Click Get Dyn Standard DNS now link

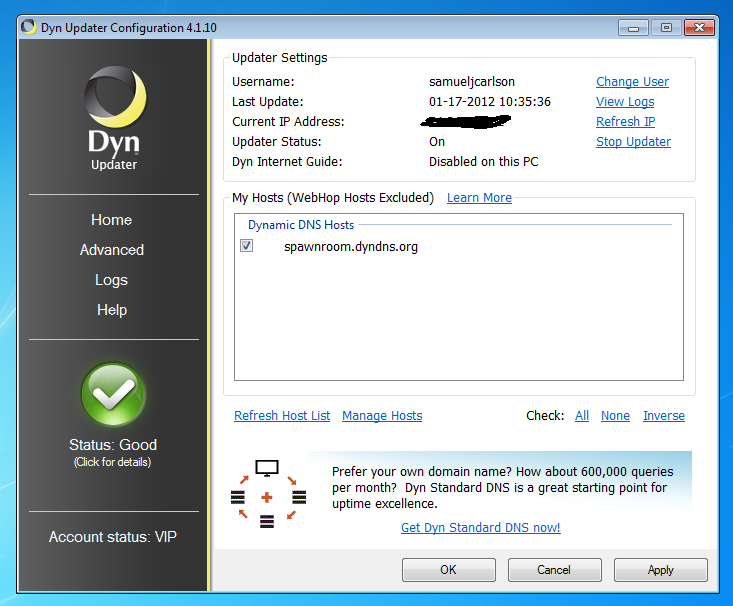pos(481,527)
